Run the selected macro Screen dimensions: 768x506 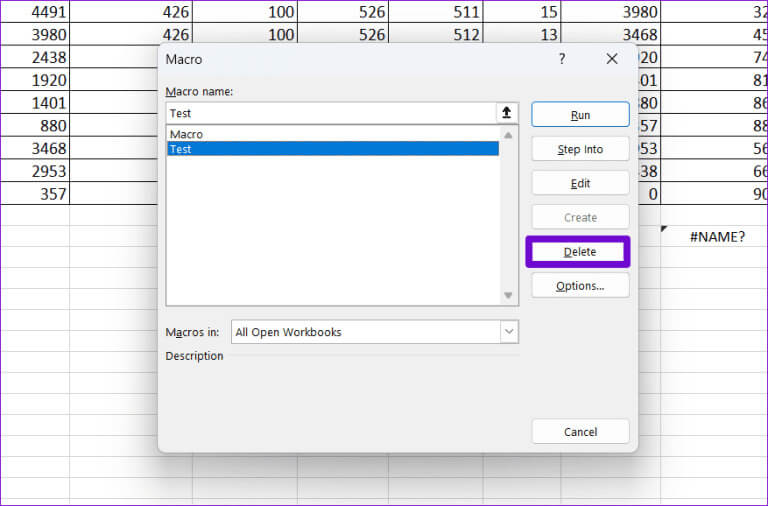coord(580,115)
